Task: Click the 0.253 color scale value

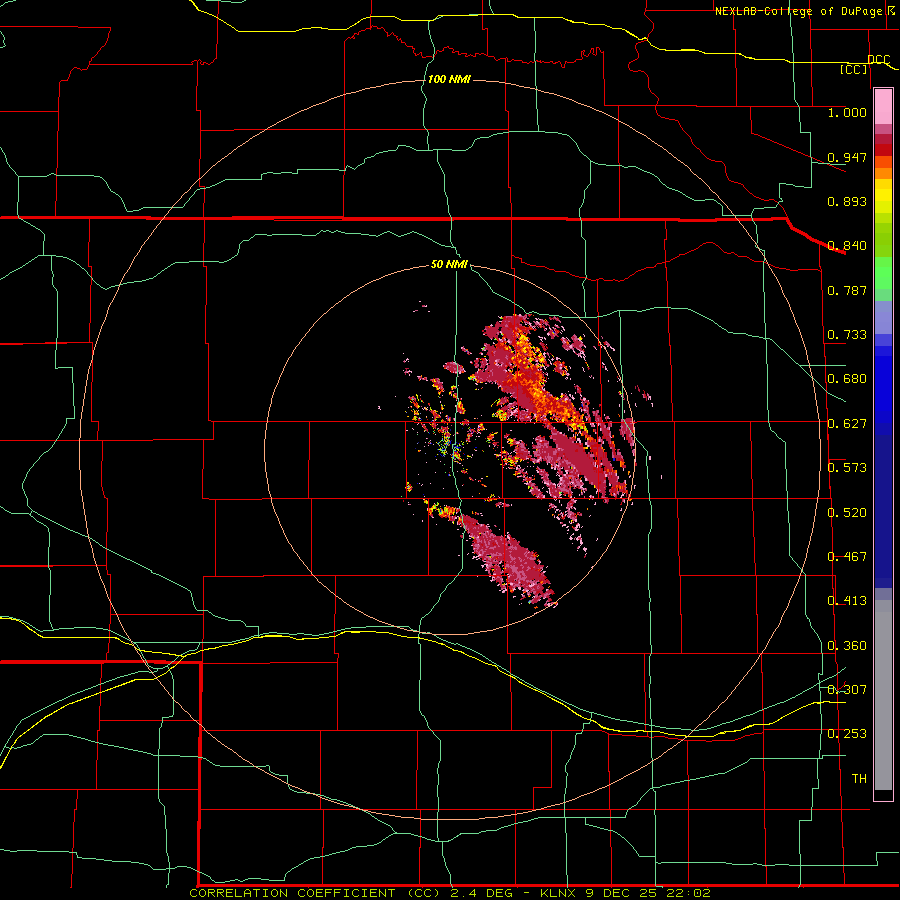Action: [x=847, y=734]
